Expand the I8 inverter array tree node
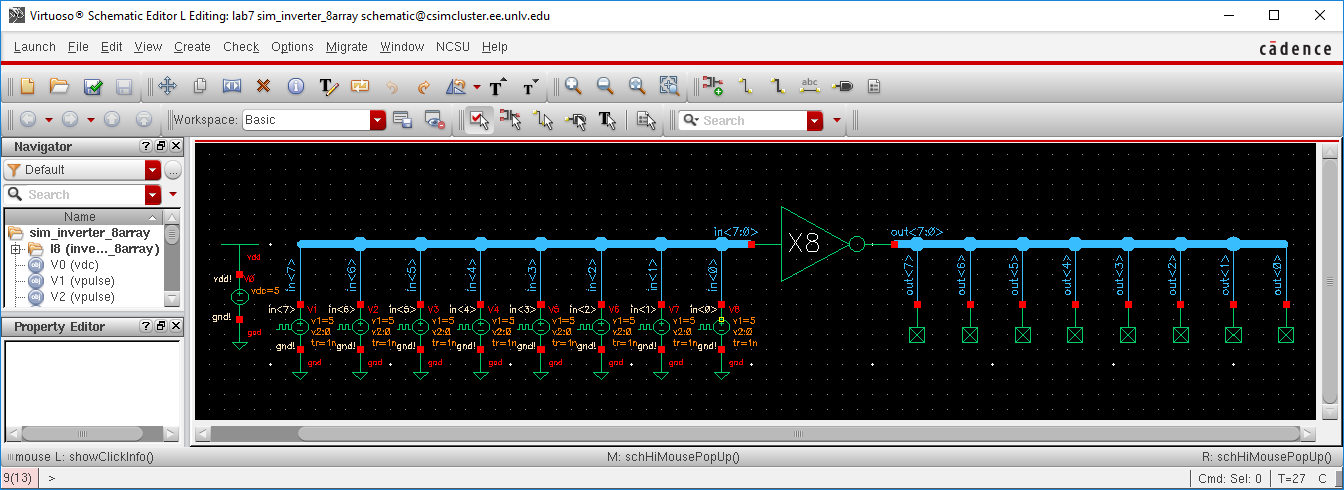 [x=15, y=248]
